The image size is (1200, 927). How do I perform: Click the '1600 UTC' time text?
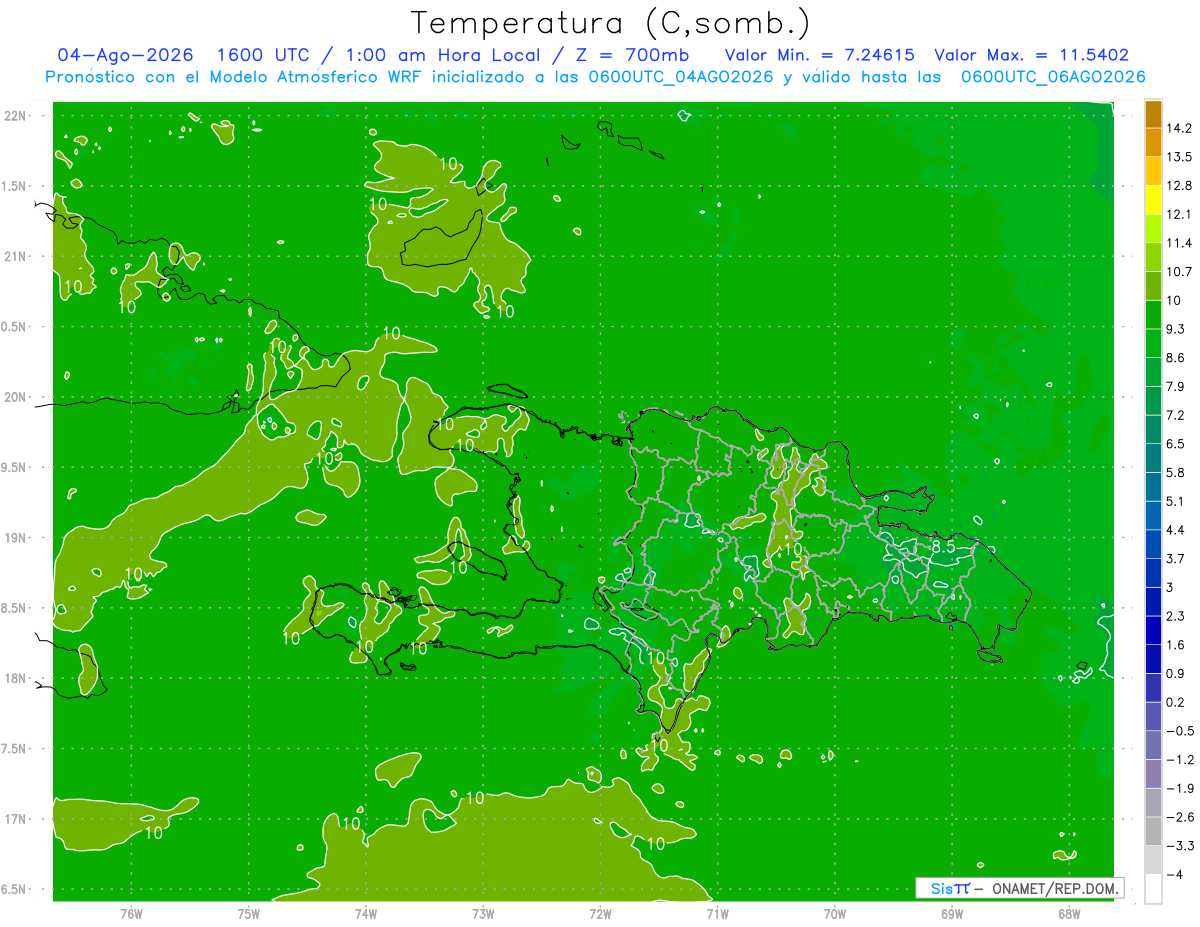click(261, 55)
